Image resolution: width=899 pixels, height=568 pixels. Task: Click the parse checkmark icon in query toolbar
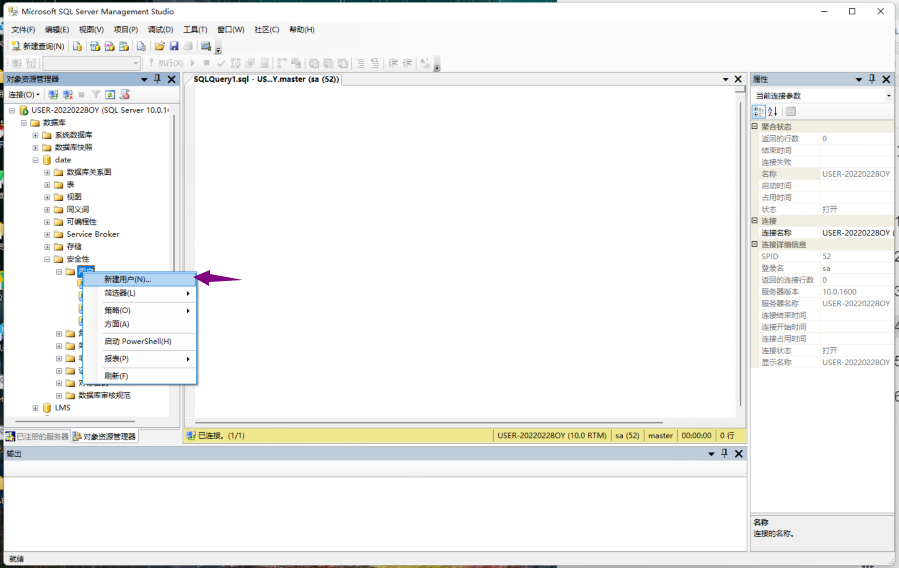[x=221, y=63]
